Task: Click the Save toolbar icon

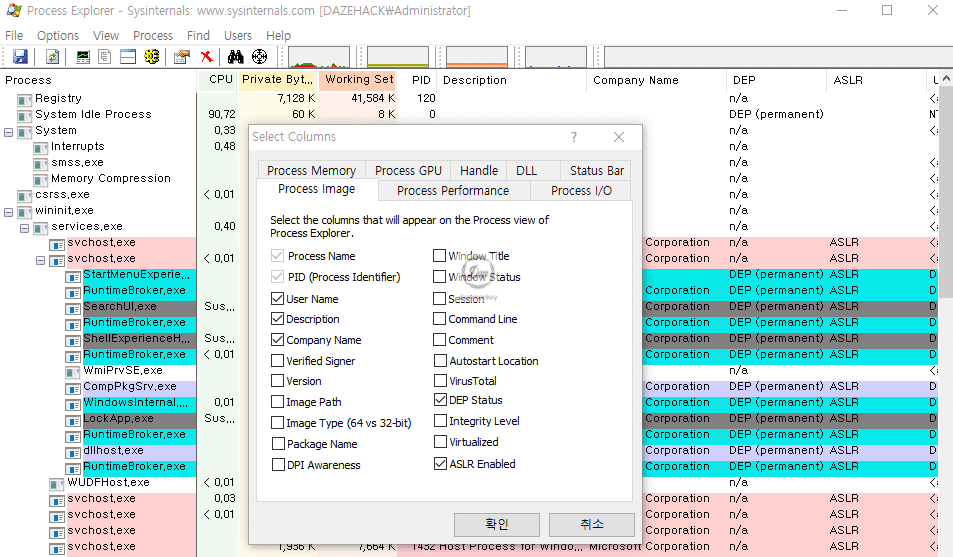Action: click(x=20, y=57)
